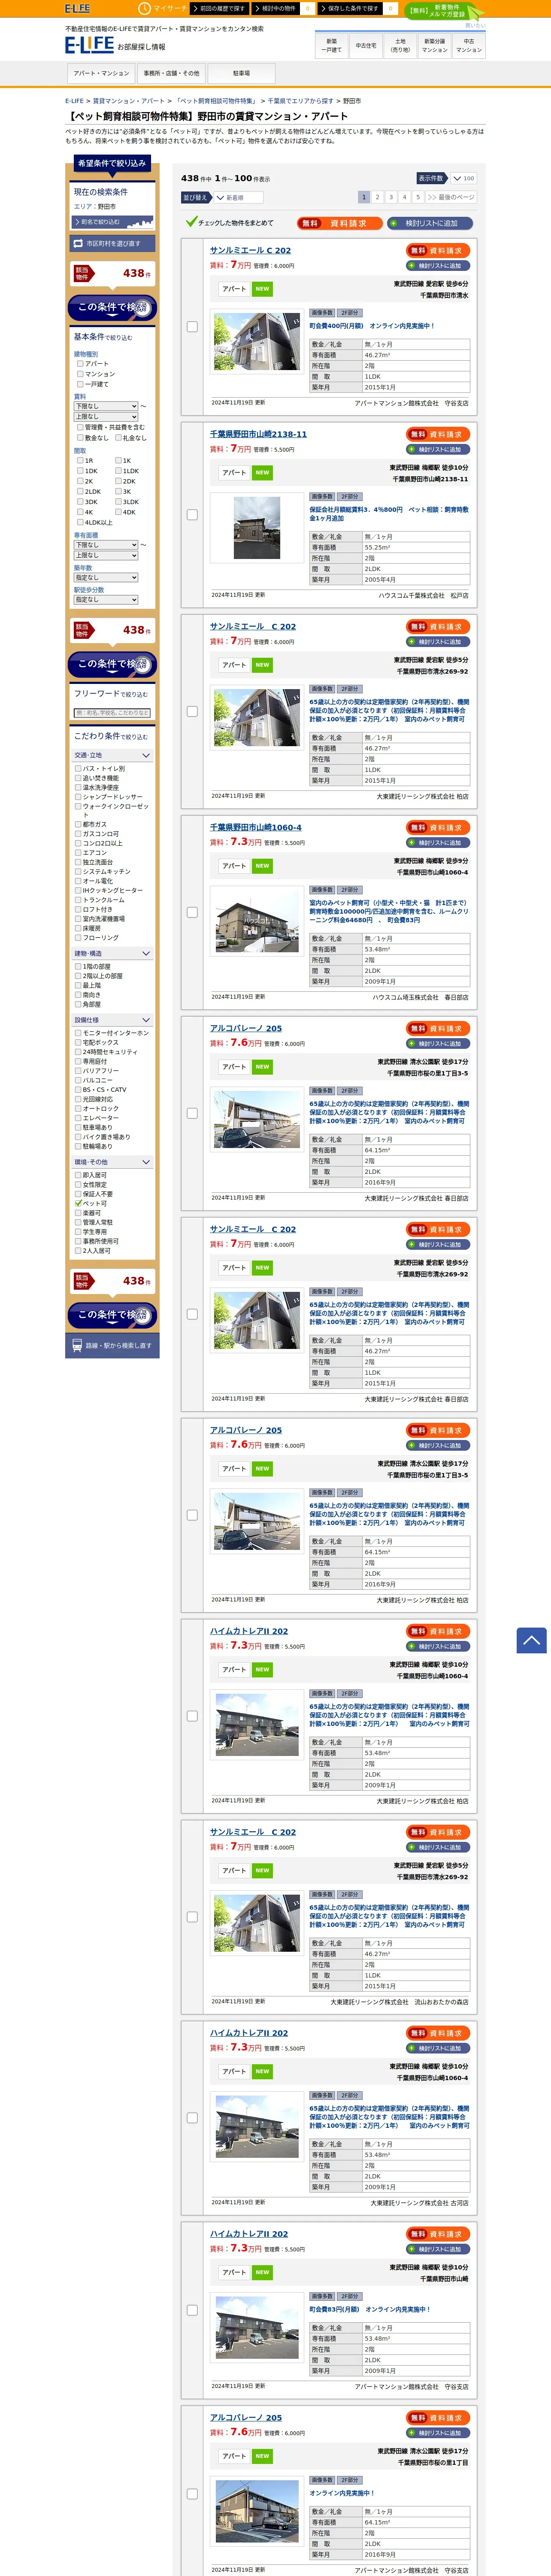The image size is (551, 2576).
Task: Select checkbox for 千葉県野田市山崎2138-11 listing
Action: click(x=192, y=515)
